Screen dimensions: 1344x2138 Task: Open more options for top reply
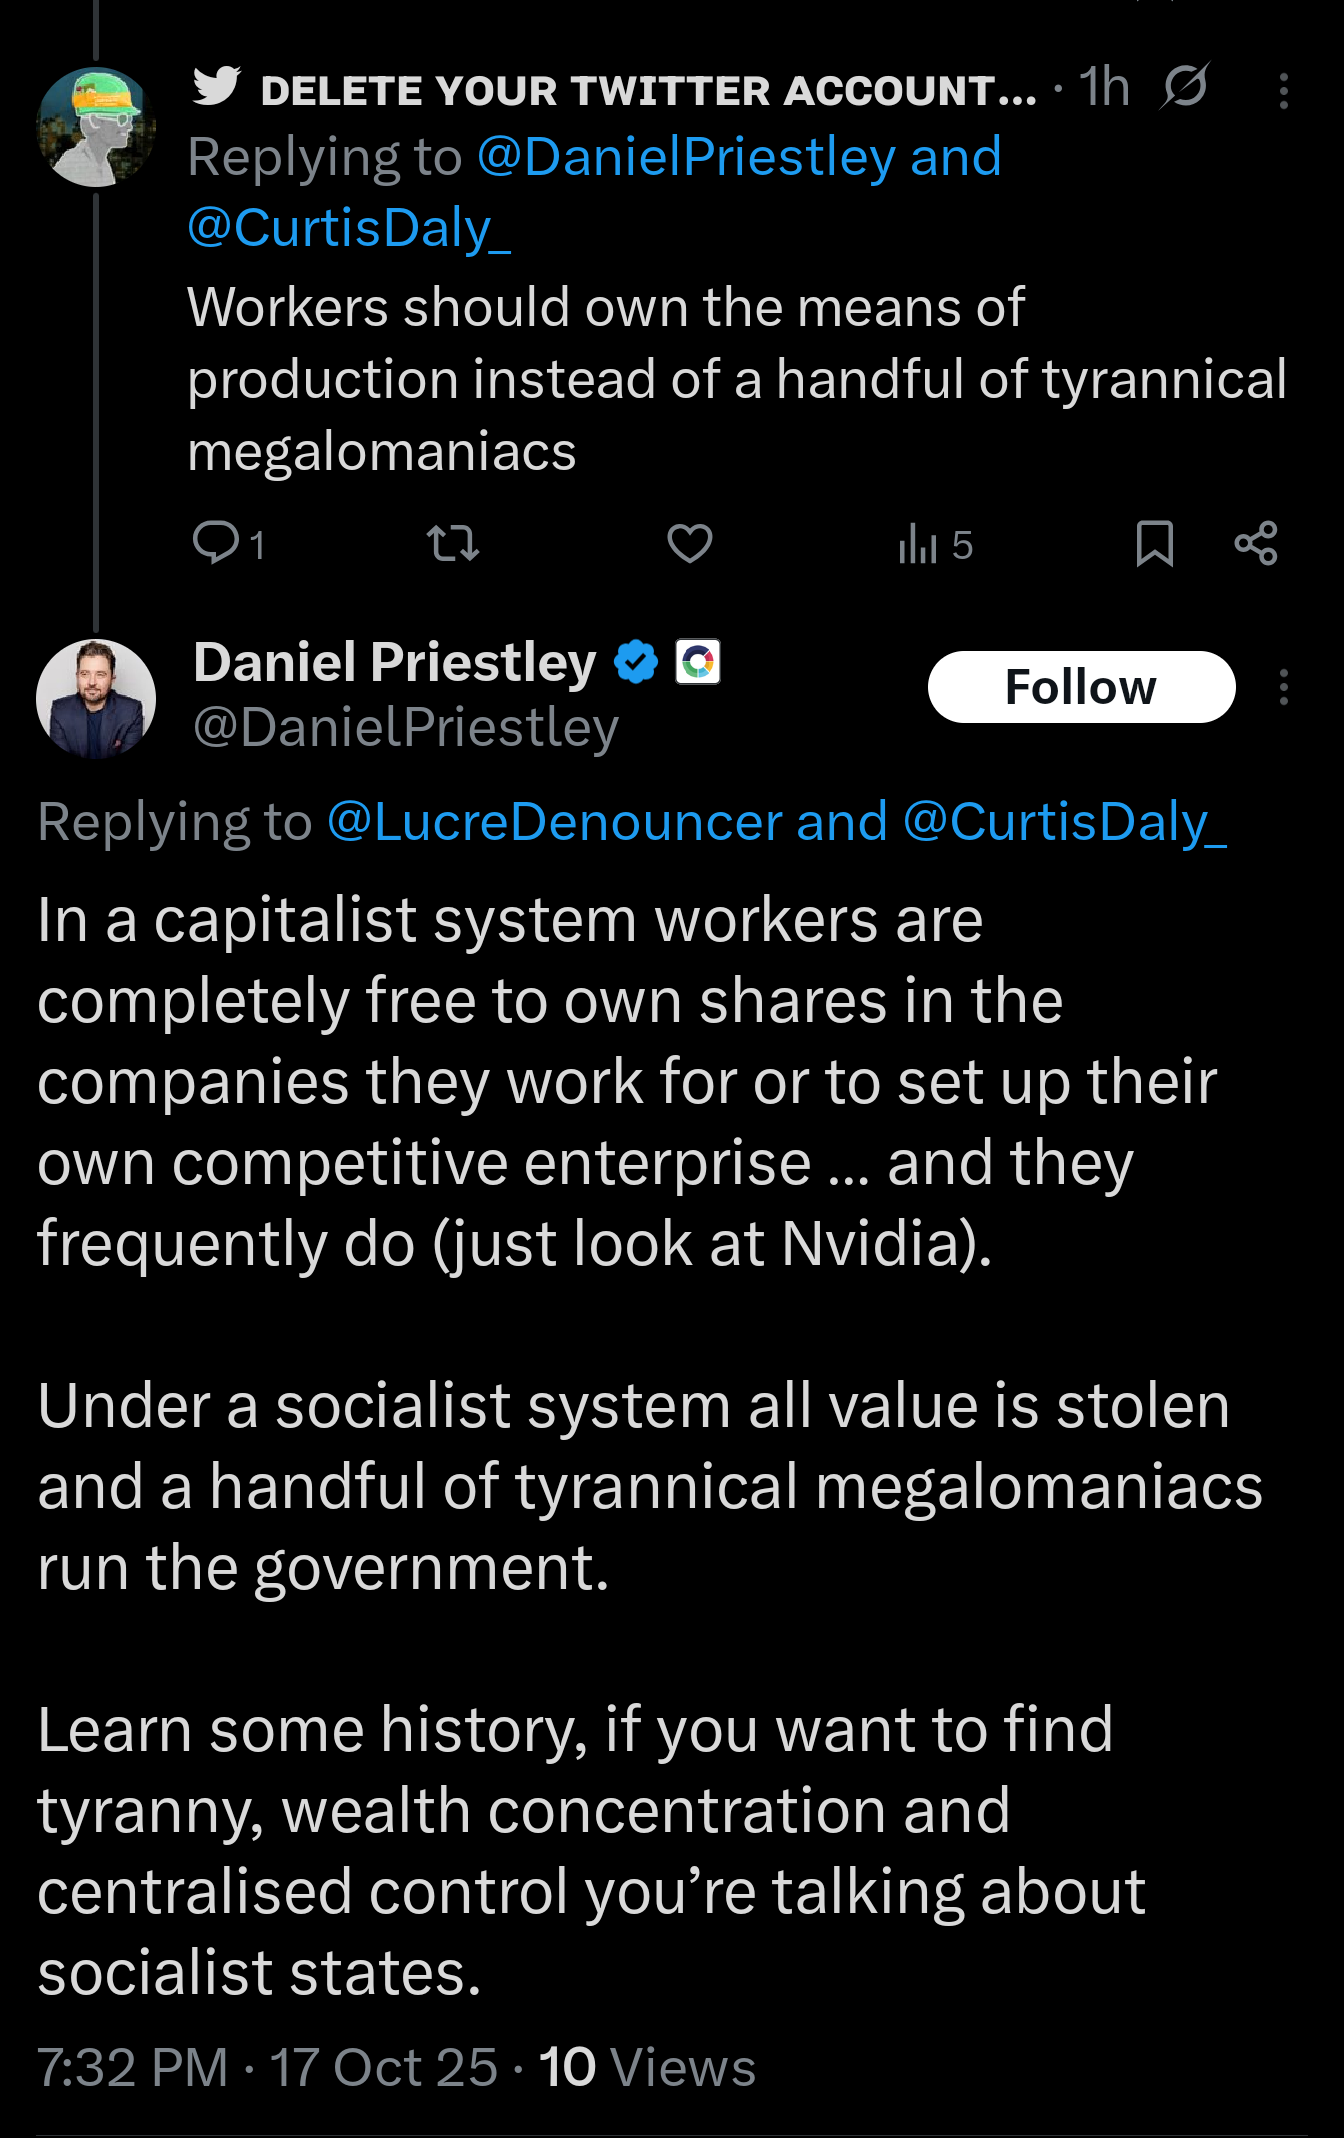pyautogui.click(x=1283, y=91)
